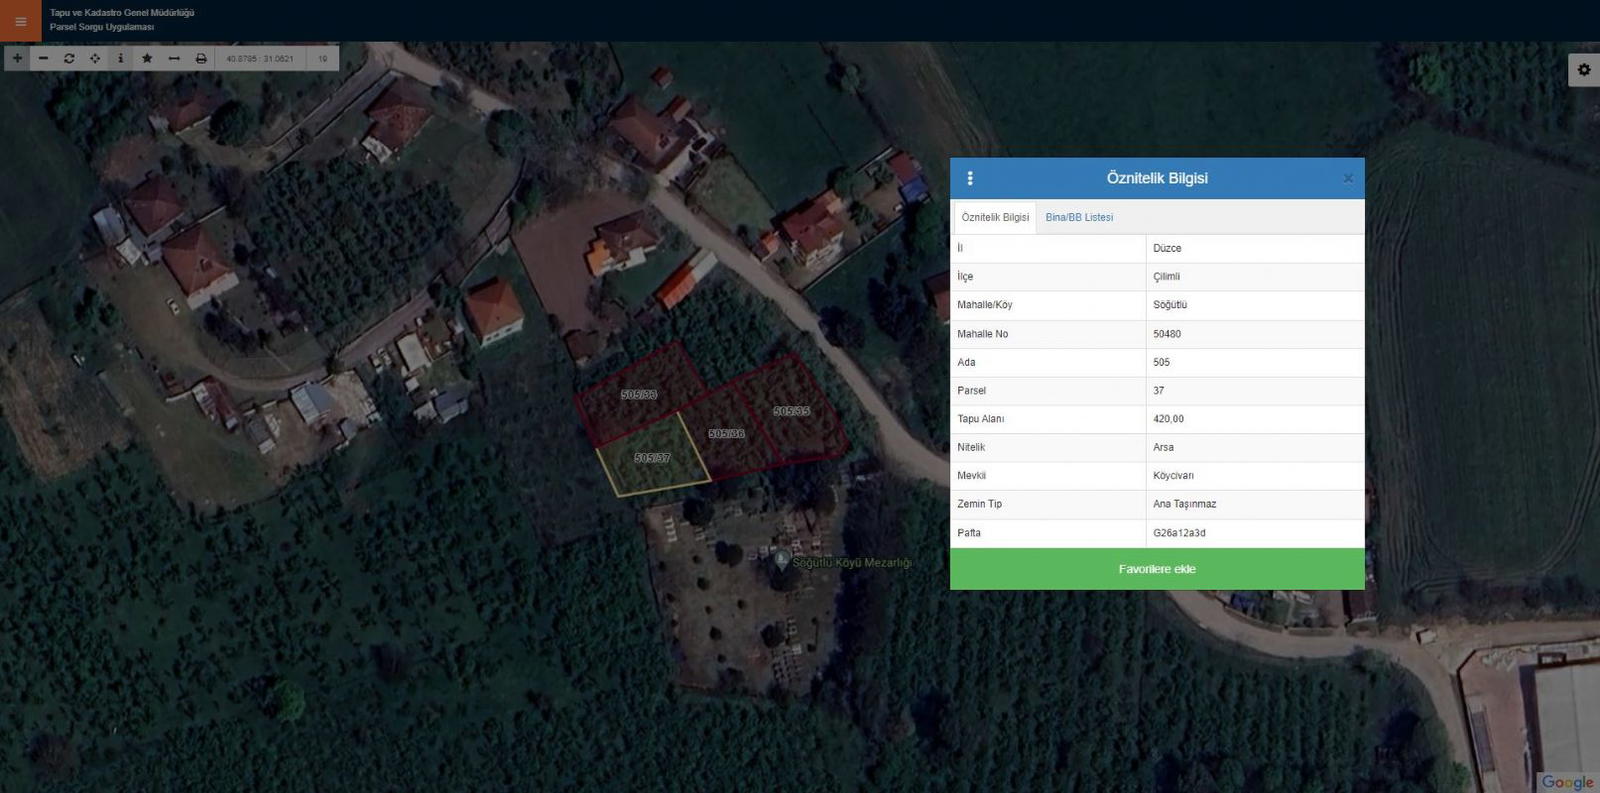Switch to Bina/BB Listesi tab
The height and width of the screenshot is (793, 1600).
(1079, 217)
